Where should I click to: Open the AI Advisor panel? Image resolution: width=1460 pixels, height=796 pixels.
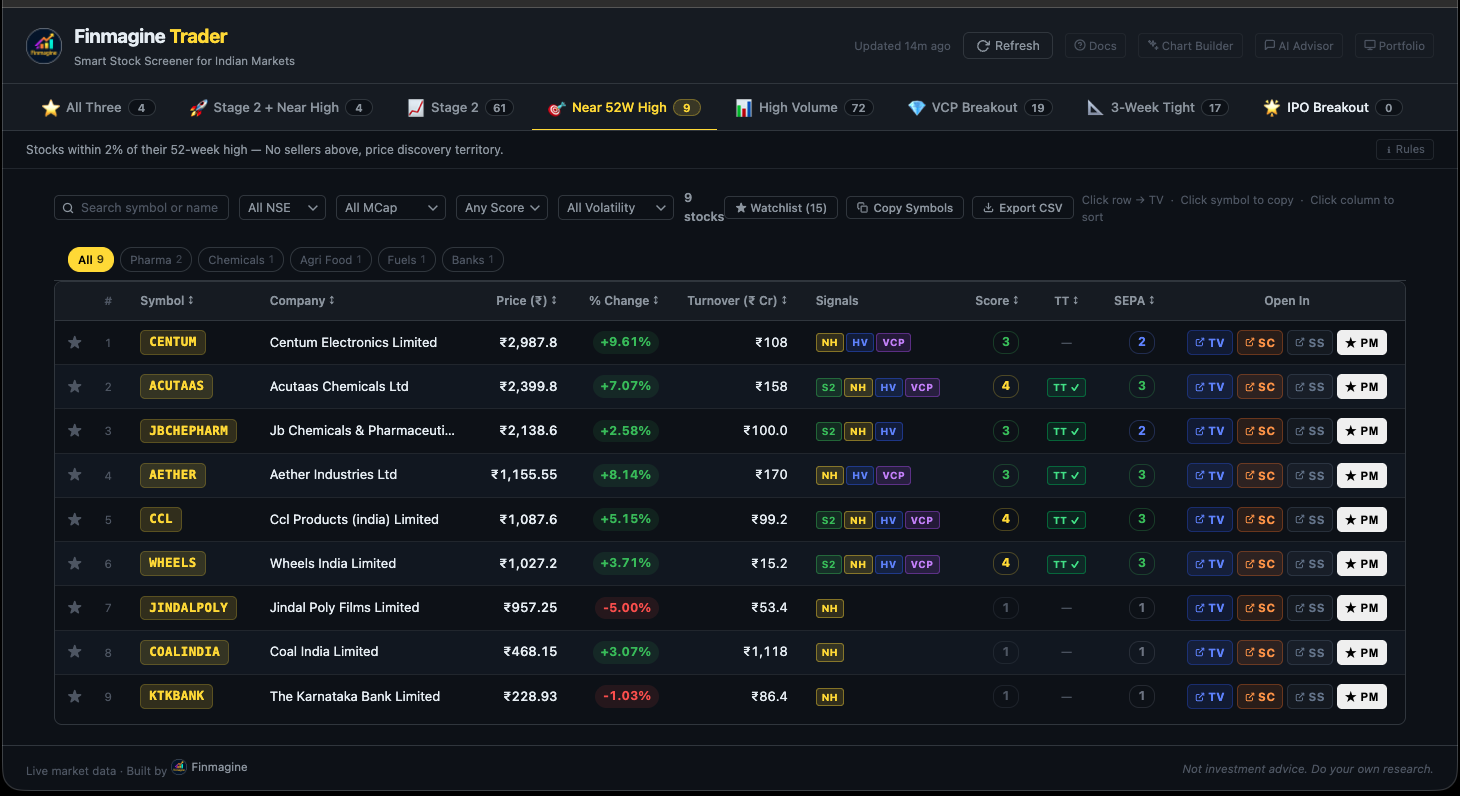pos(1298,45)
